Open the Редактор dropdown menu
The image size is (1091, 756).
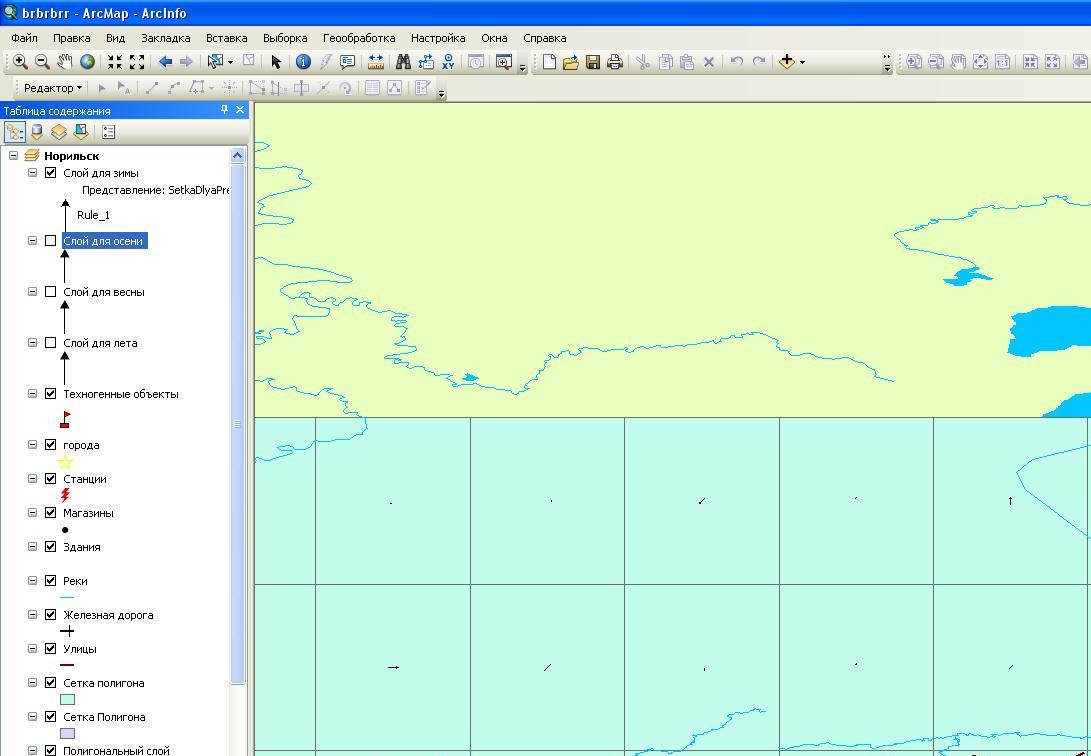(52, 88)
